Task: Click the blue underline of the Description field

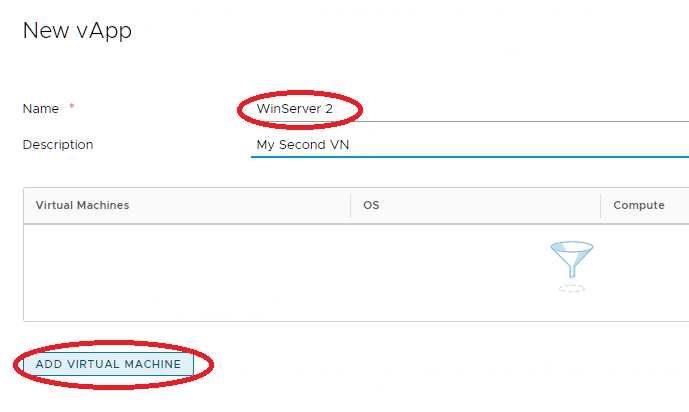Action: click(x=470, y=156)
